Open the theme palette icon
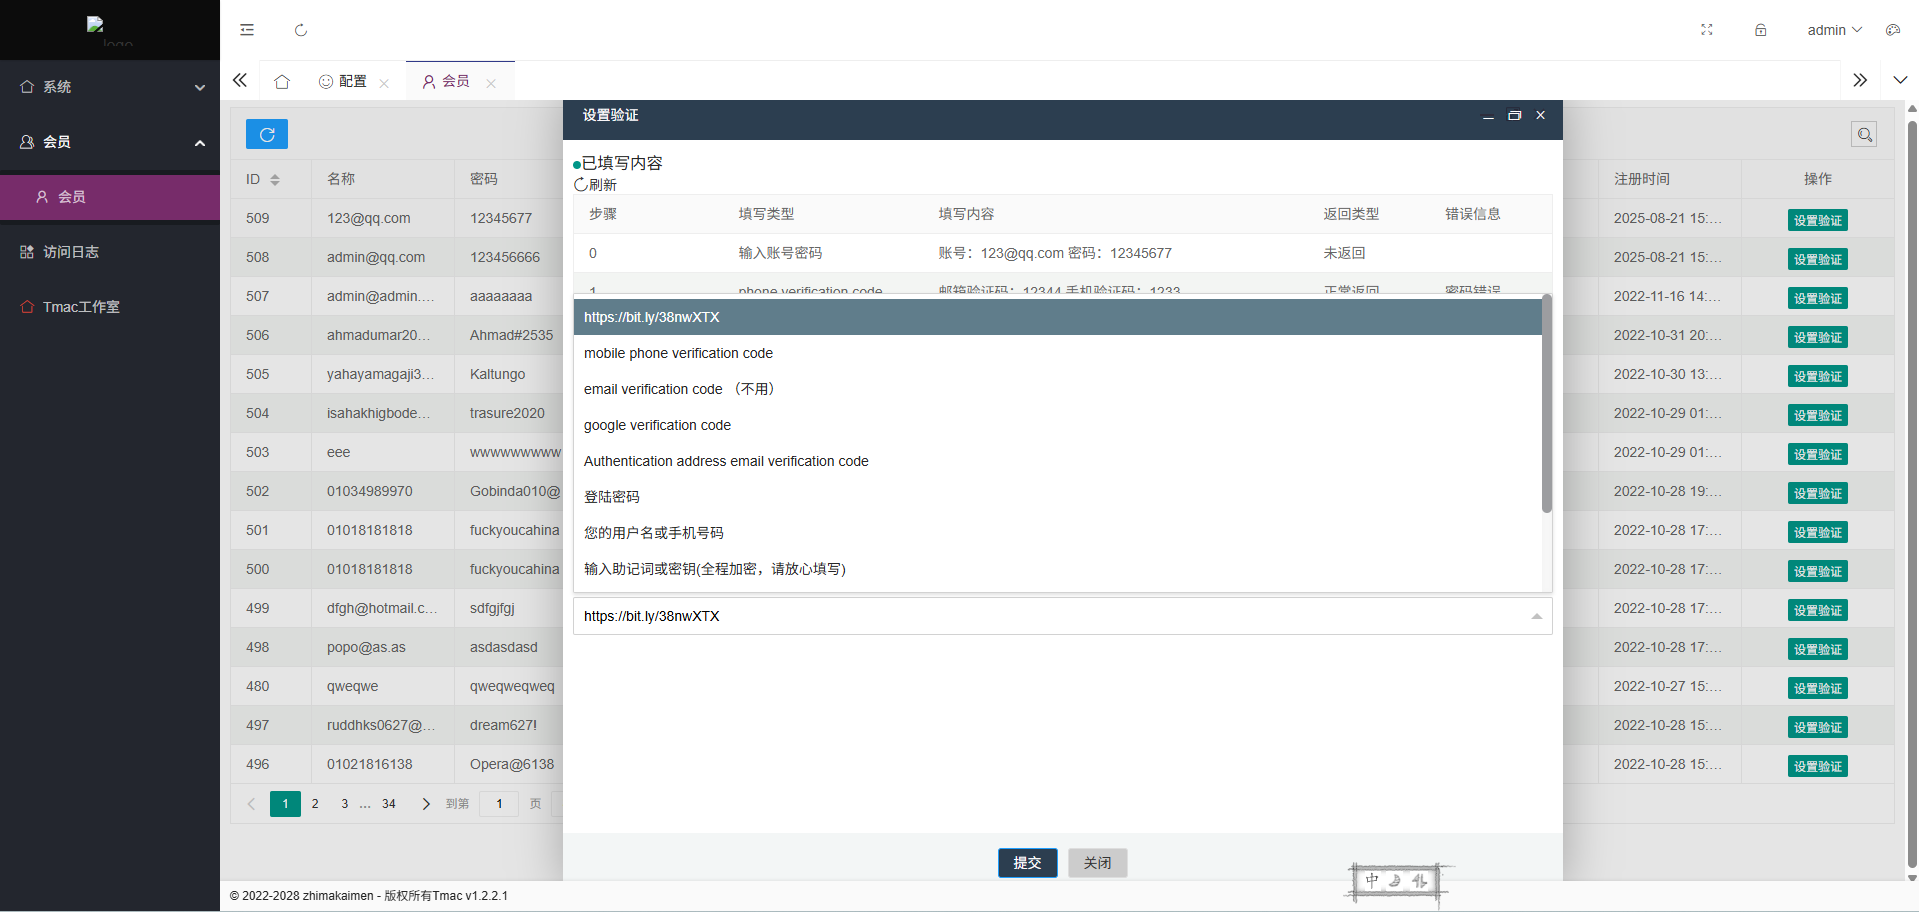This screenshot has width=1919, height=912. pos(1892,30)
